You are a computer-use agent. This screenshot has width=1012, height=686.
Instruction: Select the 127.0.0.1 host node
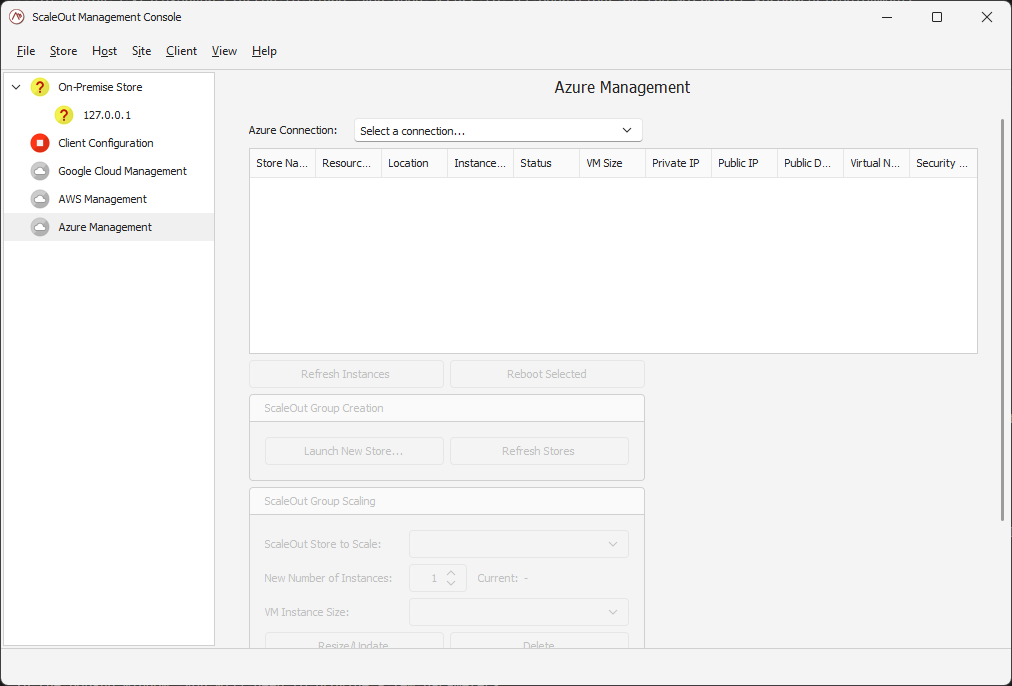[107, 115]
